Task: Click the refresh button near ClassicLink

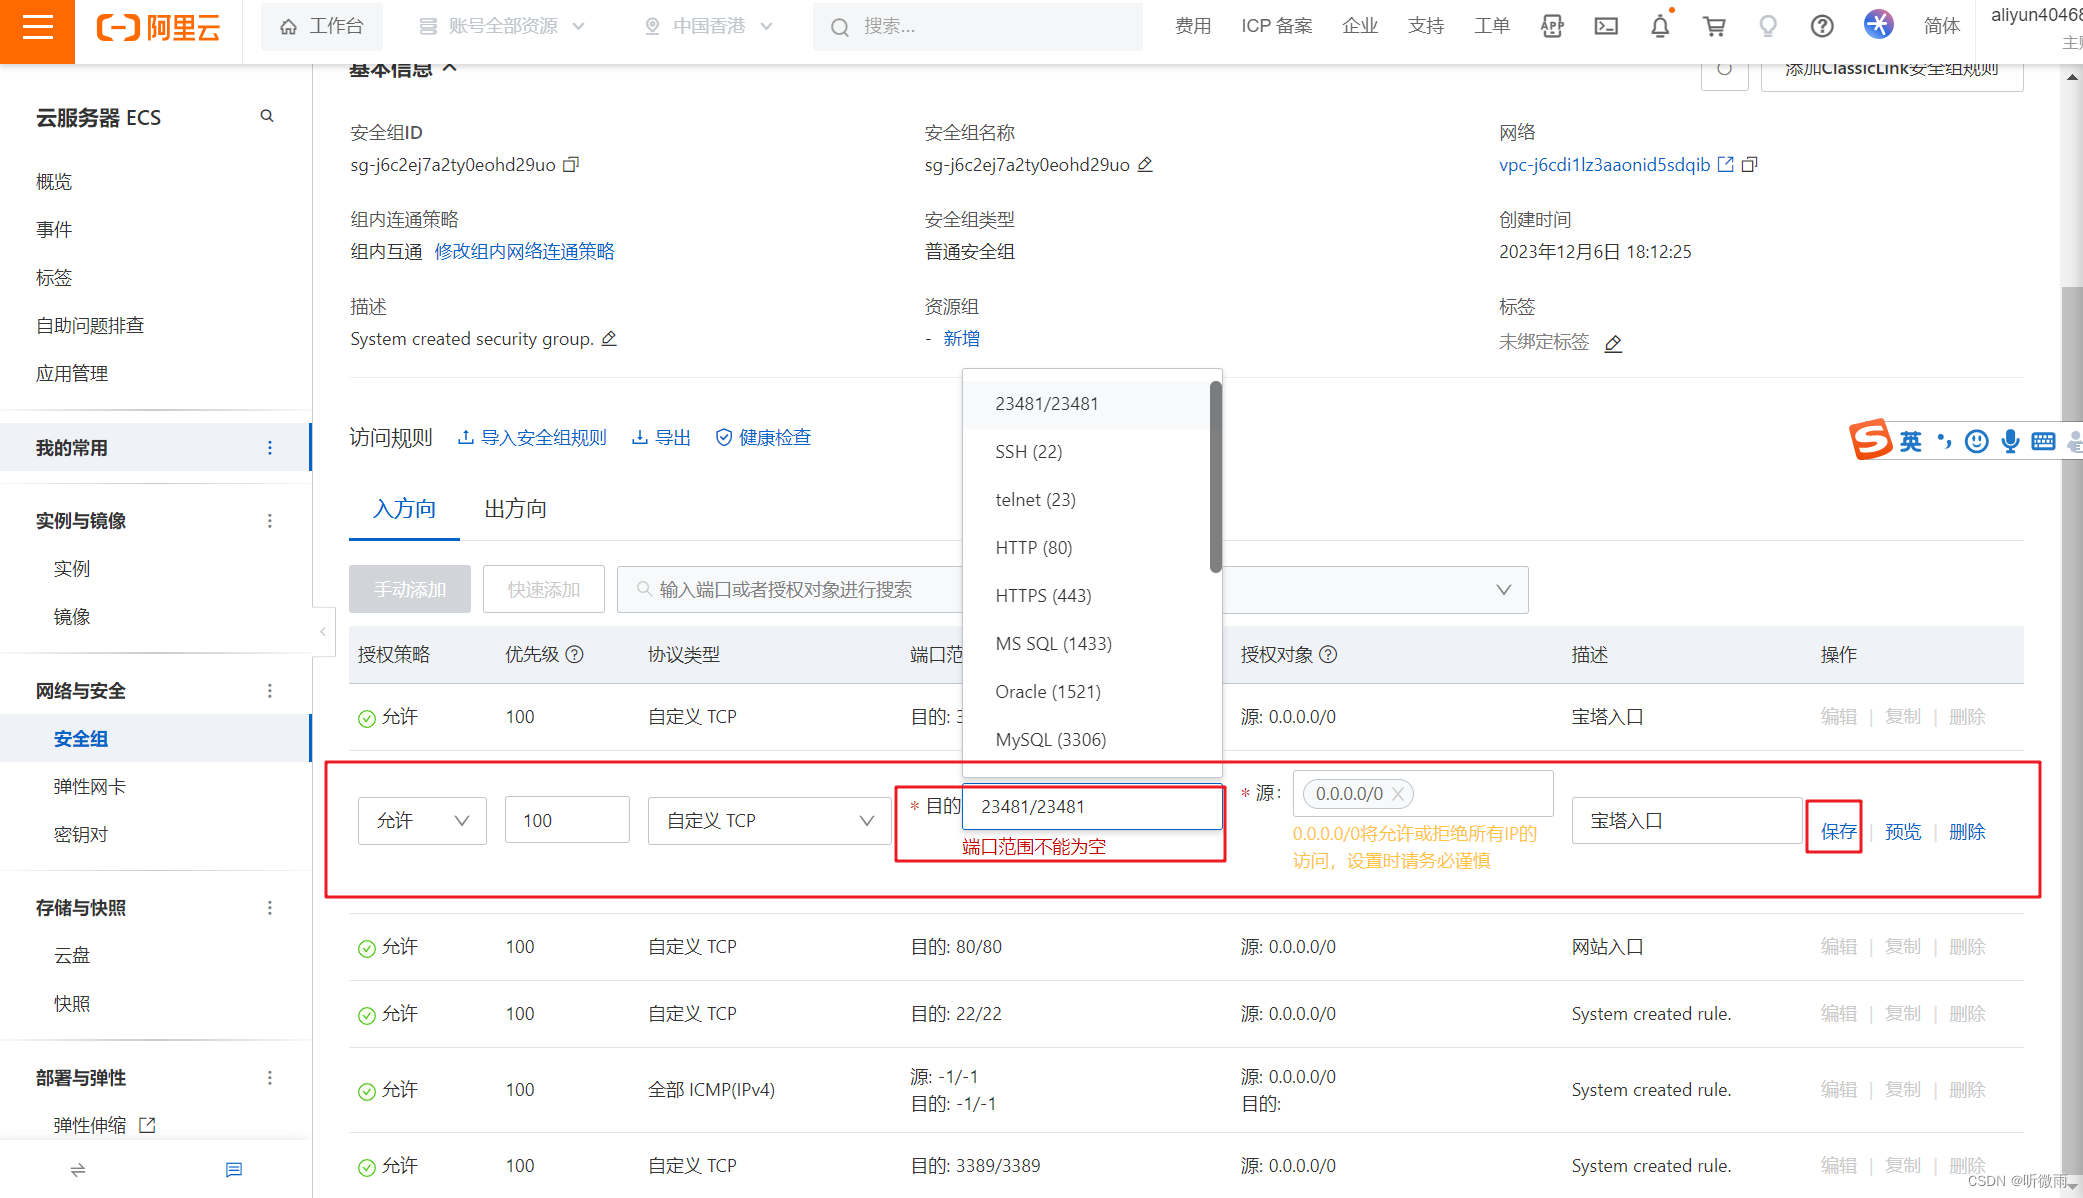Action: 1724,72
